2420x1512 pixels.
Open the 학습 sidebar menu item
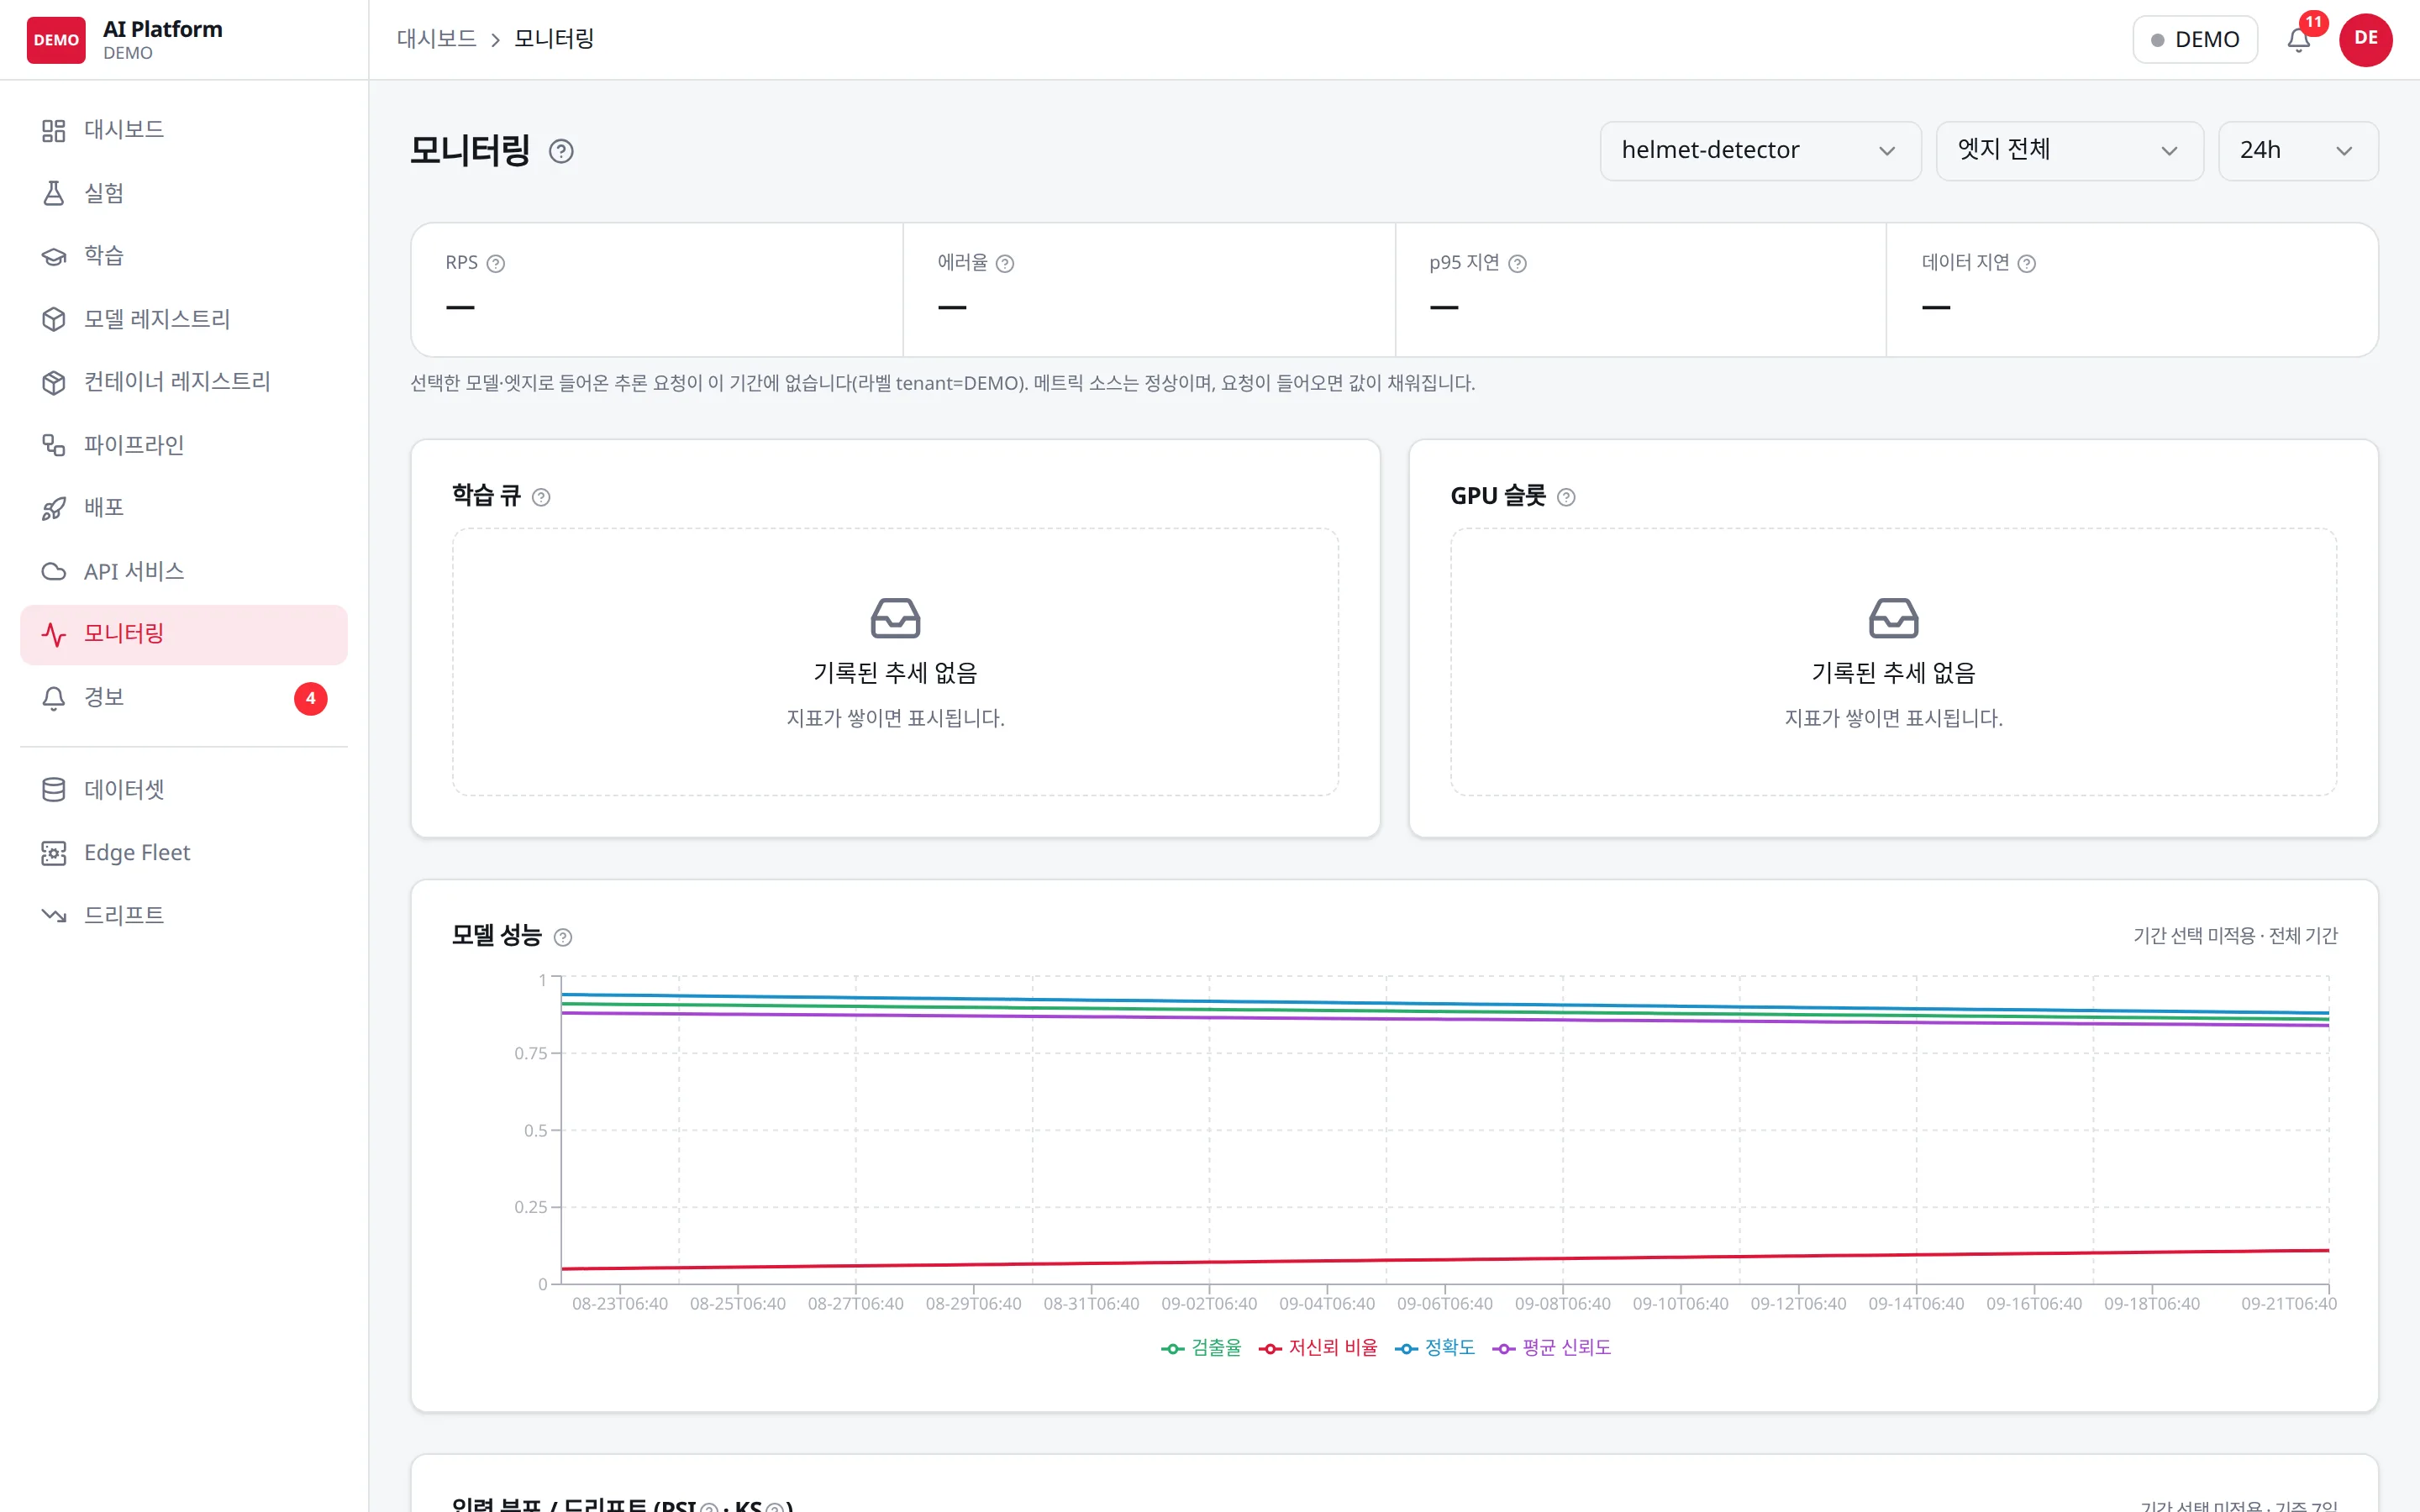click(184, 257)
